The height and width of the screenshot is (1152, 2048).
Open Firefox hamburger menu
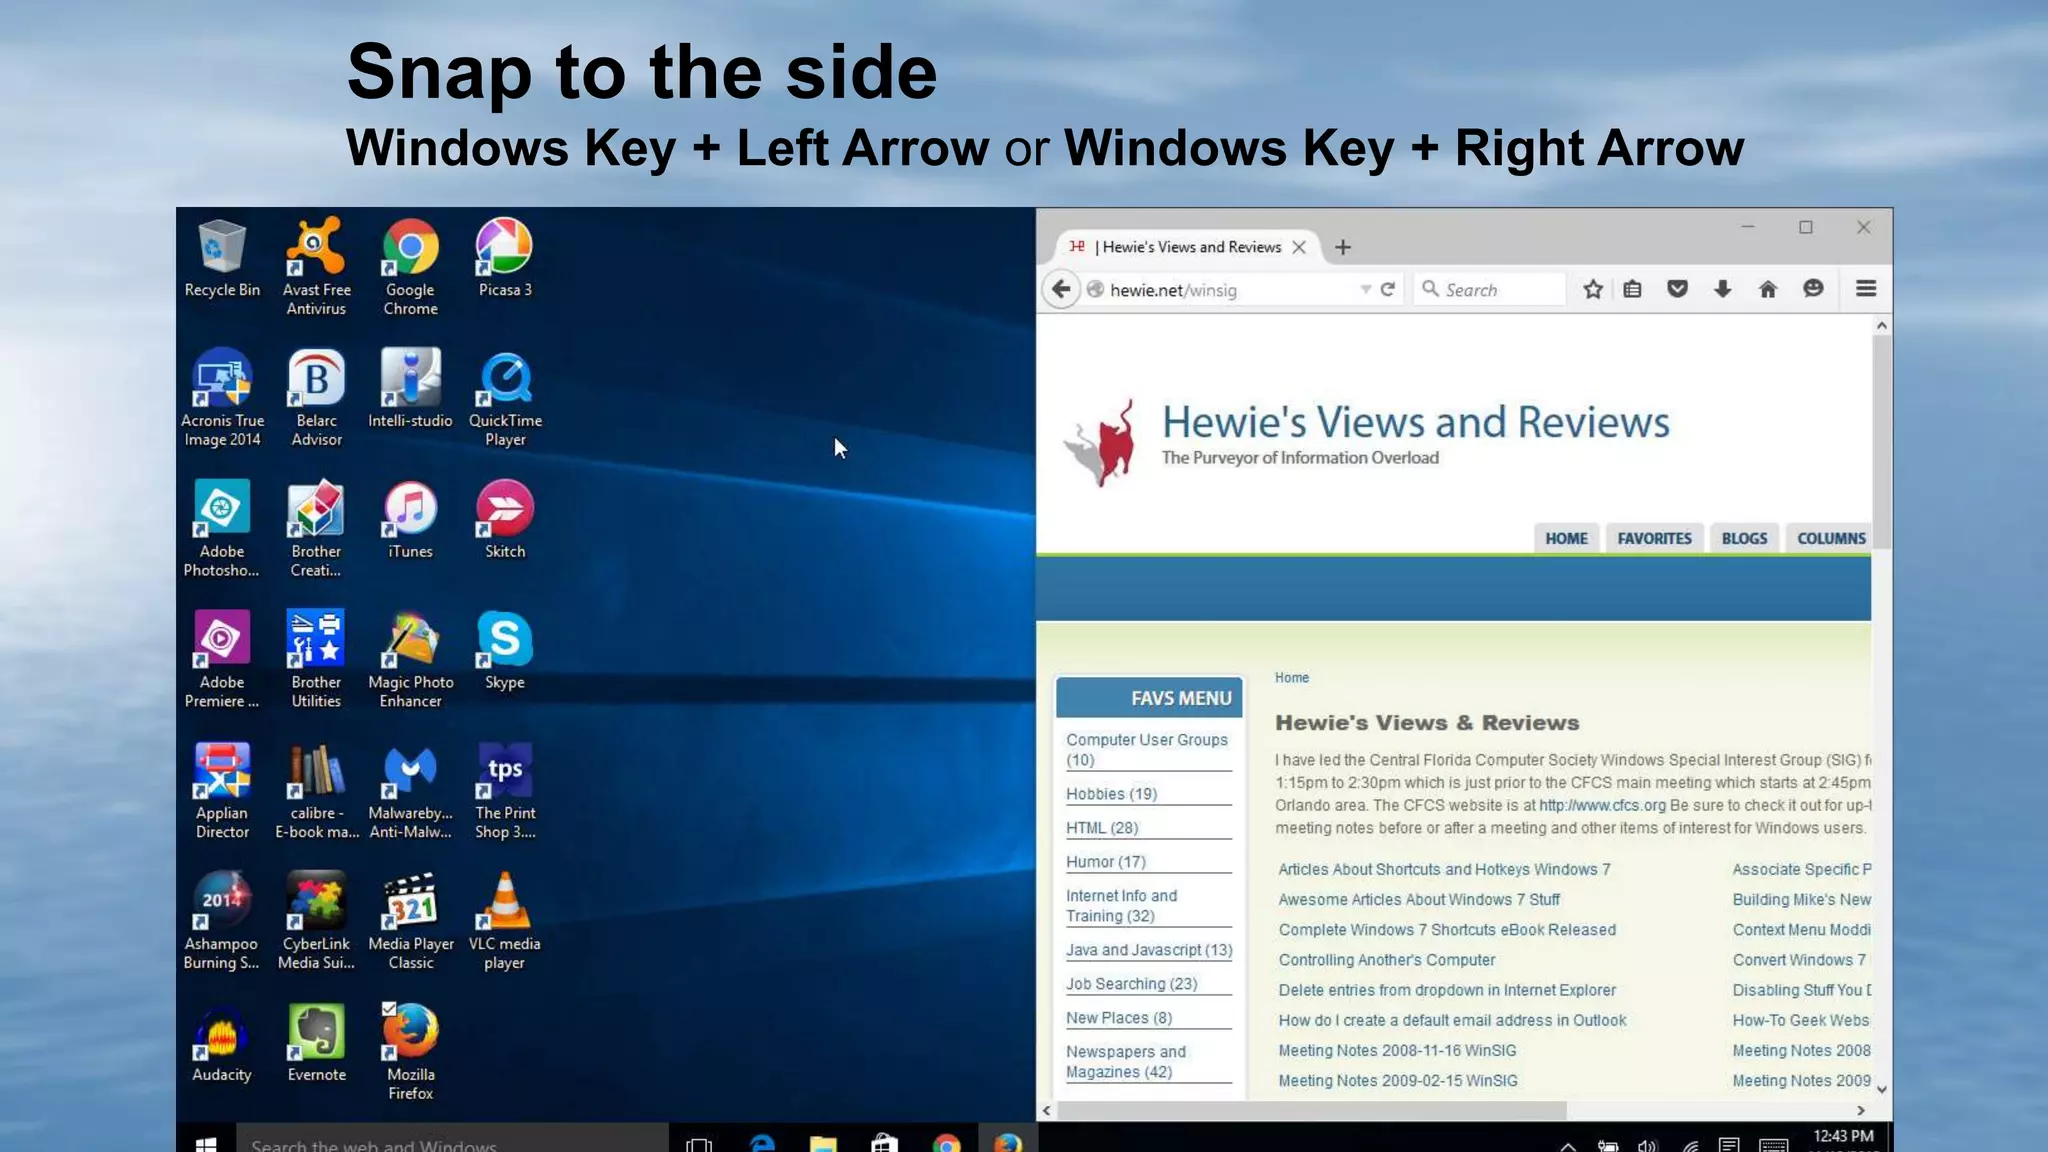point(1866,289)
